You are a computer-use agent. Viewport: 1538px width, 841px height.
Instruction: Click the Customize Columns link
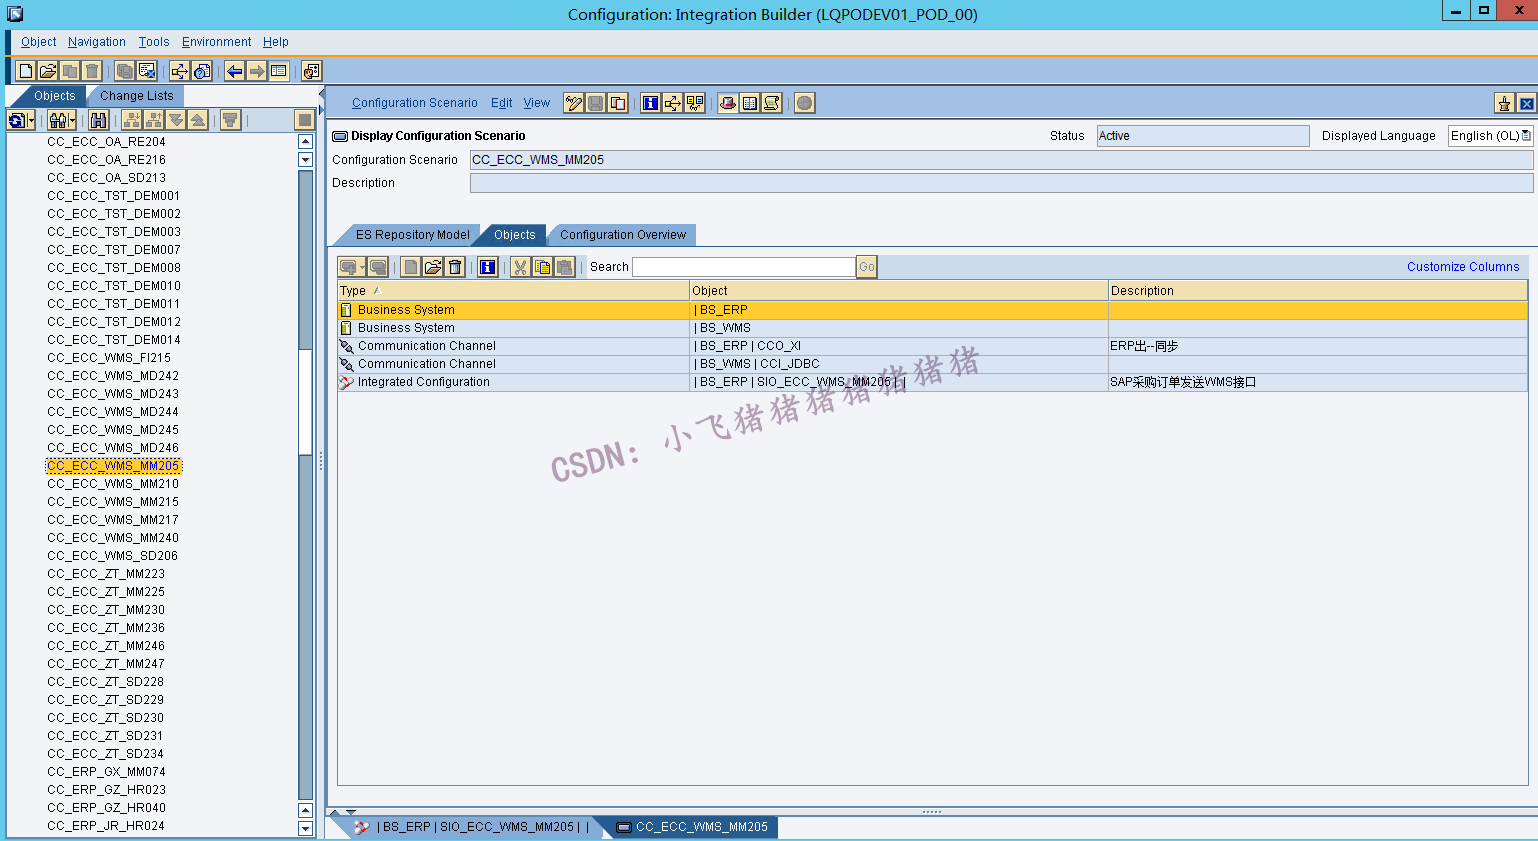click(x=1463, y=267)
